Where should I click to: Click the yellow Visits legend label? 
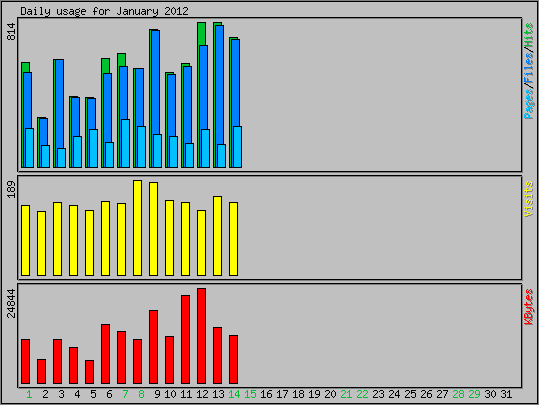529,199
